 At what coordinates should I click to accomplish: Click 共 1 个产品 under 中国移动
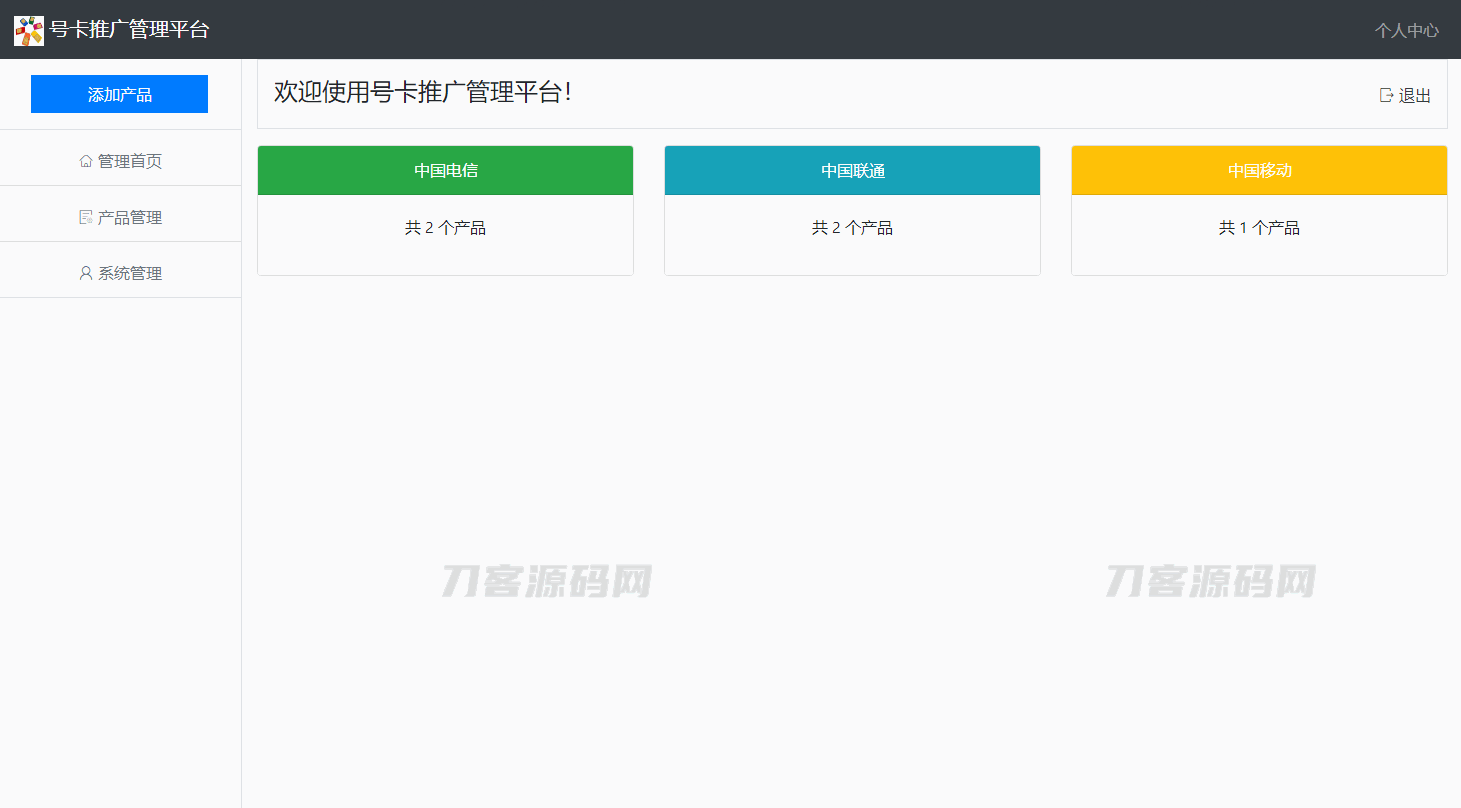tap(1259, 228)
